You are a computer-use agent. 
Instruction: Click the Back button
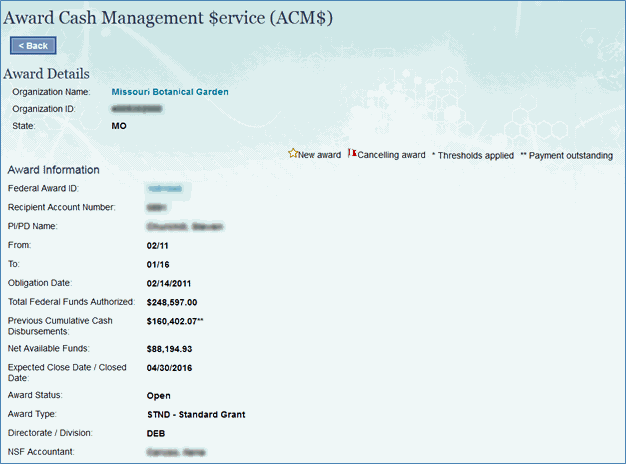coord(33,46)
